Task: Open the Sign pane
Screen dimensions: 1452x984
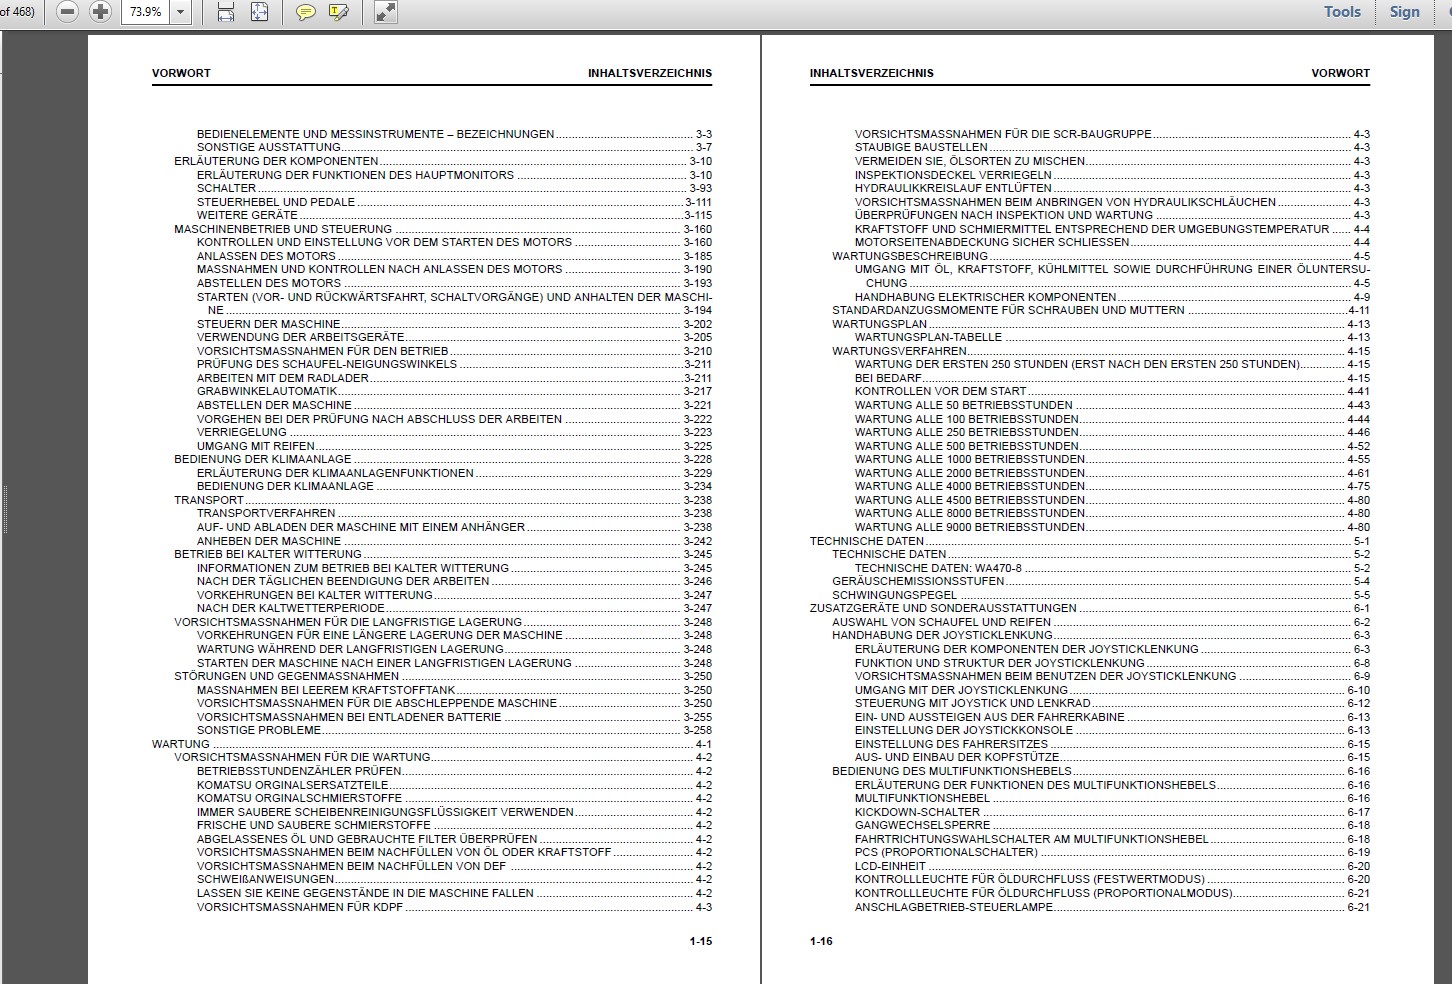Action: tap(1404, 12)
